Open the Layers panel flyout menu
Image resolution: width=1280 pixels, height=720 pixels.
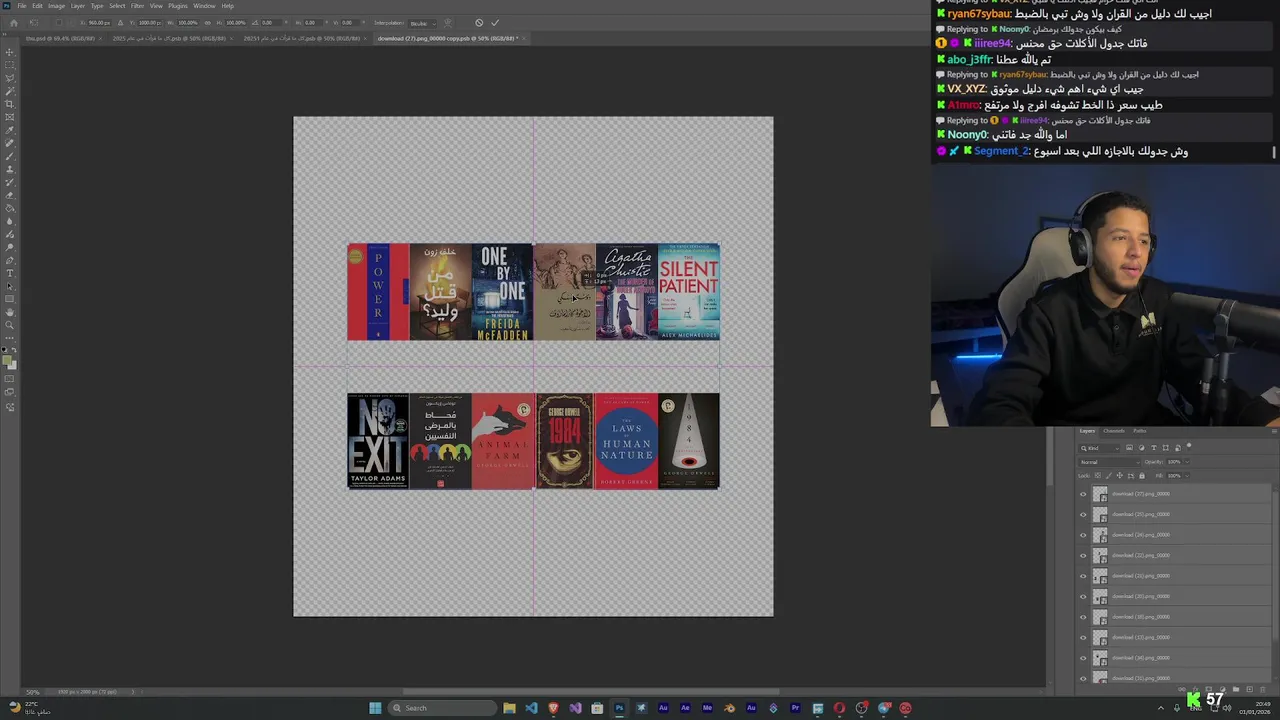click(1274, 431)
